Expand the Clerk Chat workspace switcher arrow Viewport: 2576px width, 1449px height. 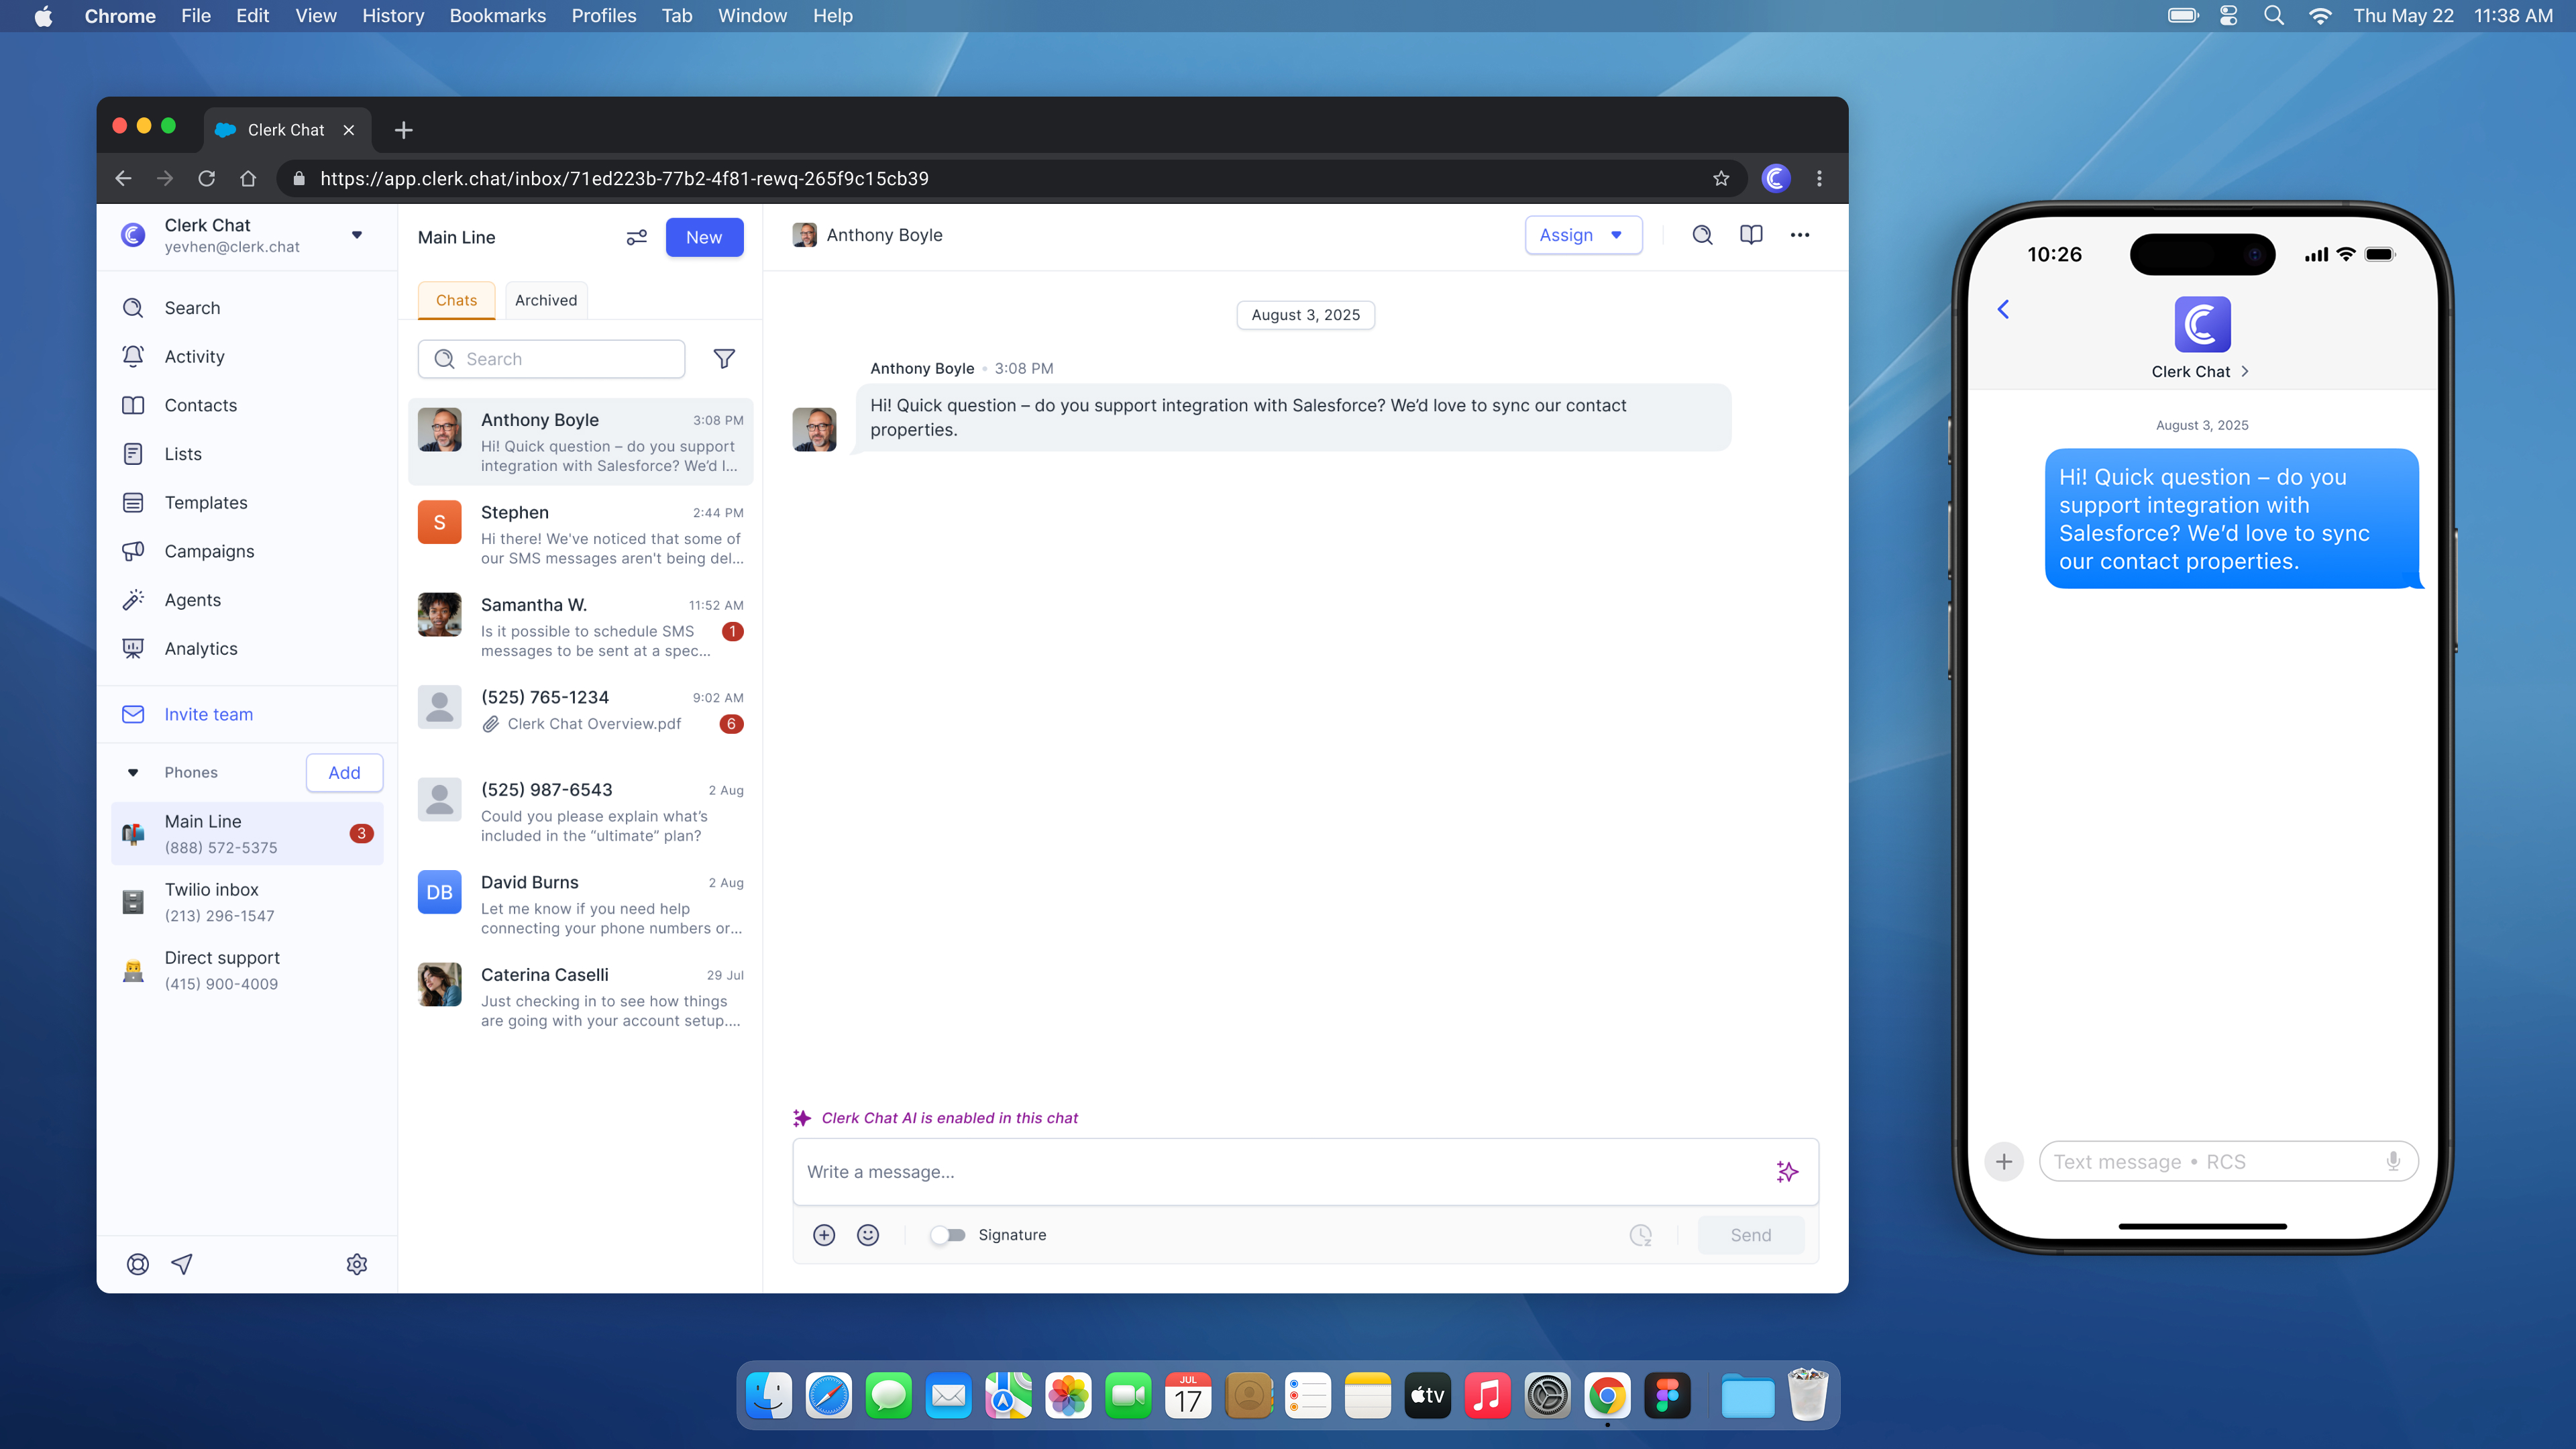pos(357,235)
